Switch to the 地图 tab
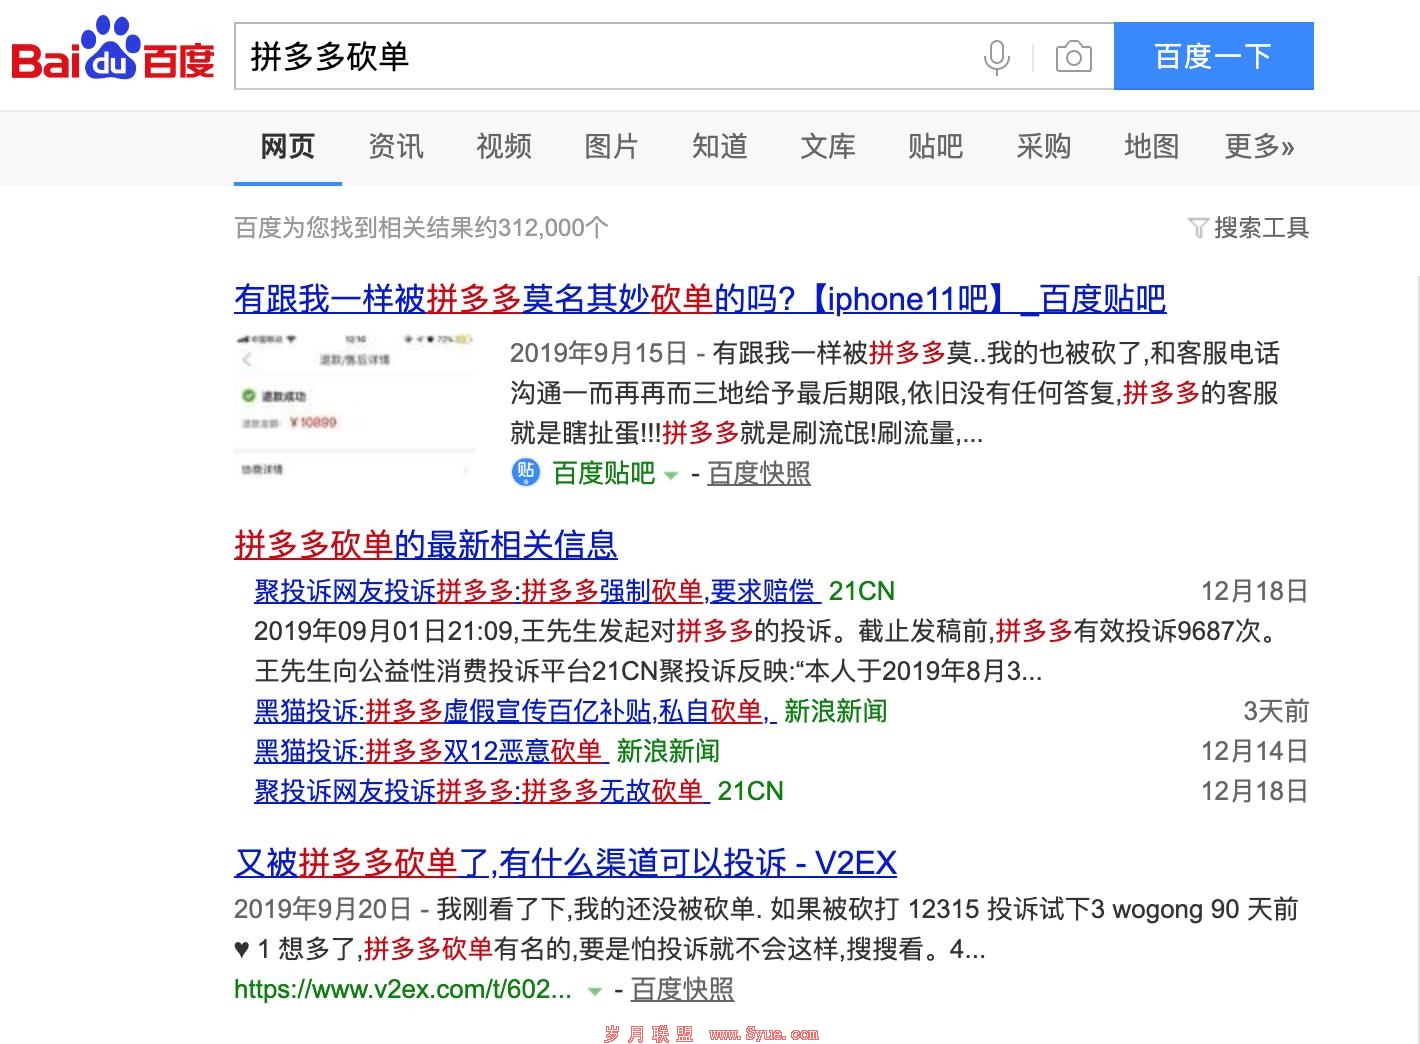Screen dimensions: 1420x1044 1152,147
